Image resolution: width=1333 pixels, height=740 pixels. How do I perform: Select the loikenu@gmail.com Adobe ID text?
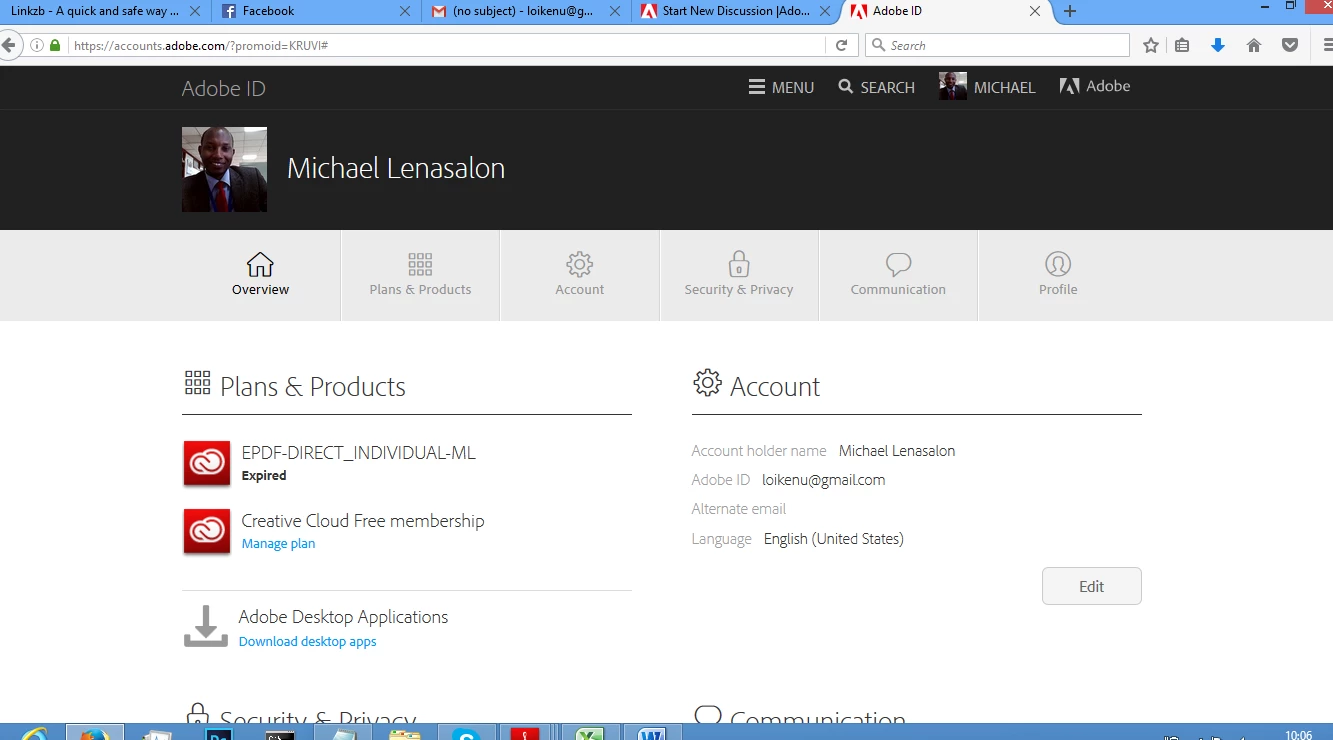coord(824,480)
